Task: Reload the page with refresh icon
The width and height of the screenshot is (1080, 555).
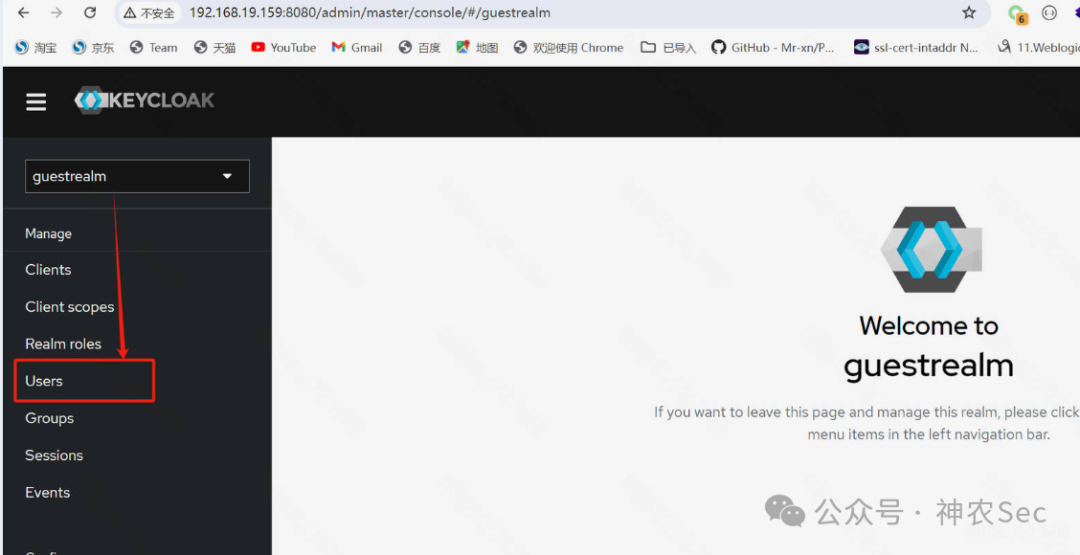Action: 90,12
